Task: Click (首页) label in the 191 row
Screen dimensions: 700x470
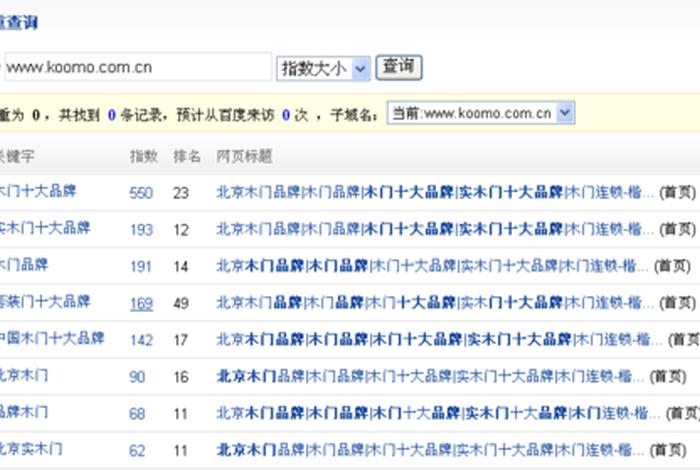Action: point(672,266)
